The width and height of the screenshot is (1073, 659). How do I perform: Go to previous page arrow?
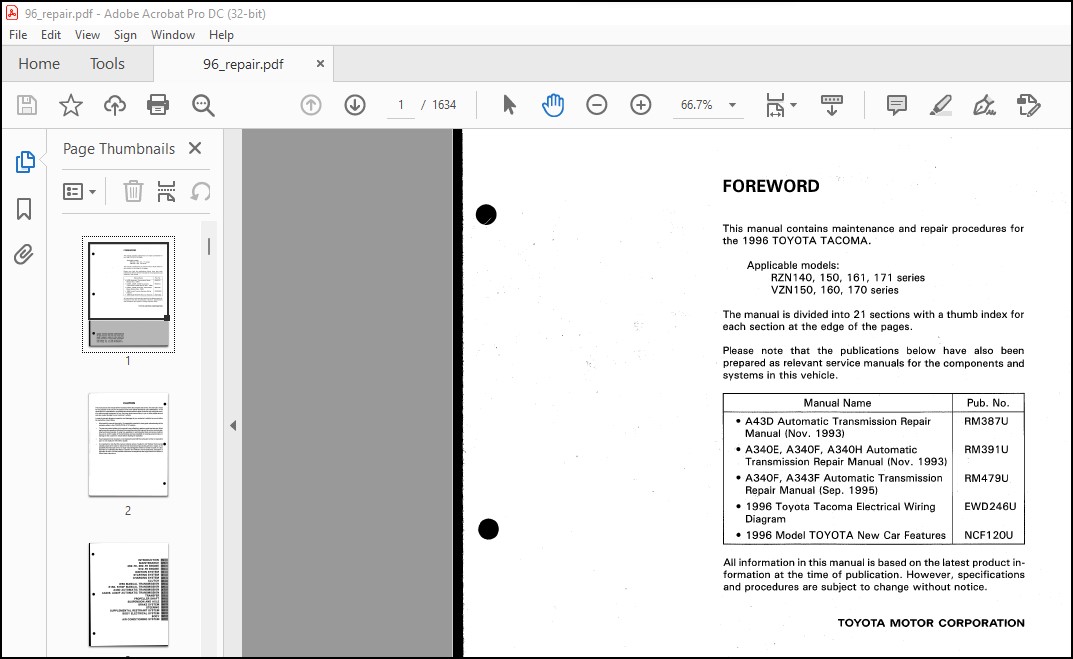(311, 105)
